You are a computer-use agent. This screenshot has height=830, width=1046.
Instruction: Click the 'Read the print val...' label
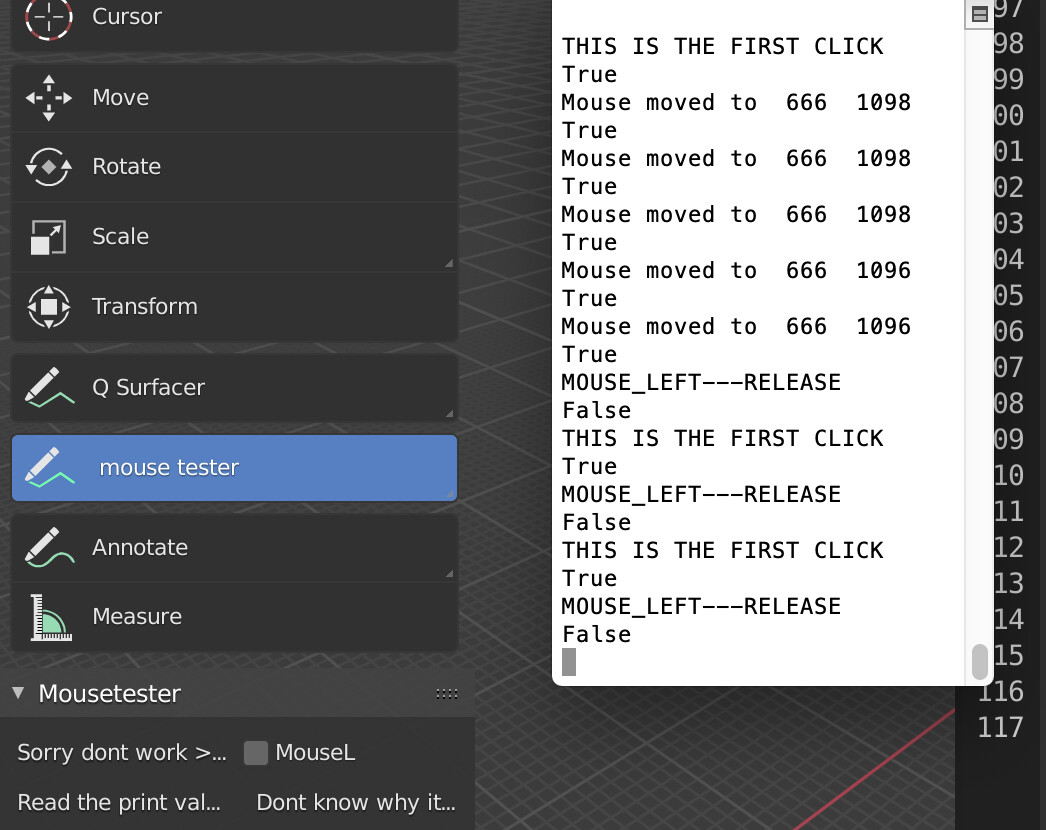coord(119,802)
